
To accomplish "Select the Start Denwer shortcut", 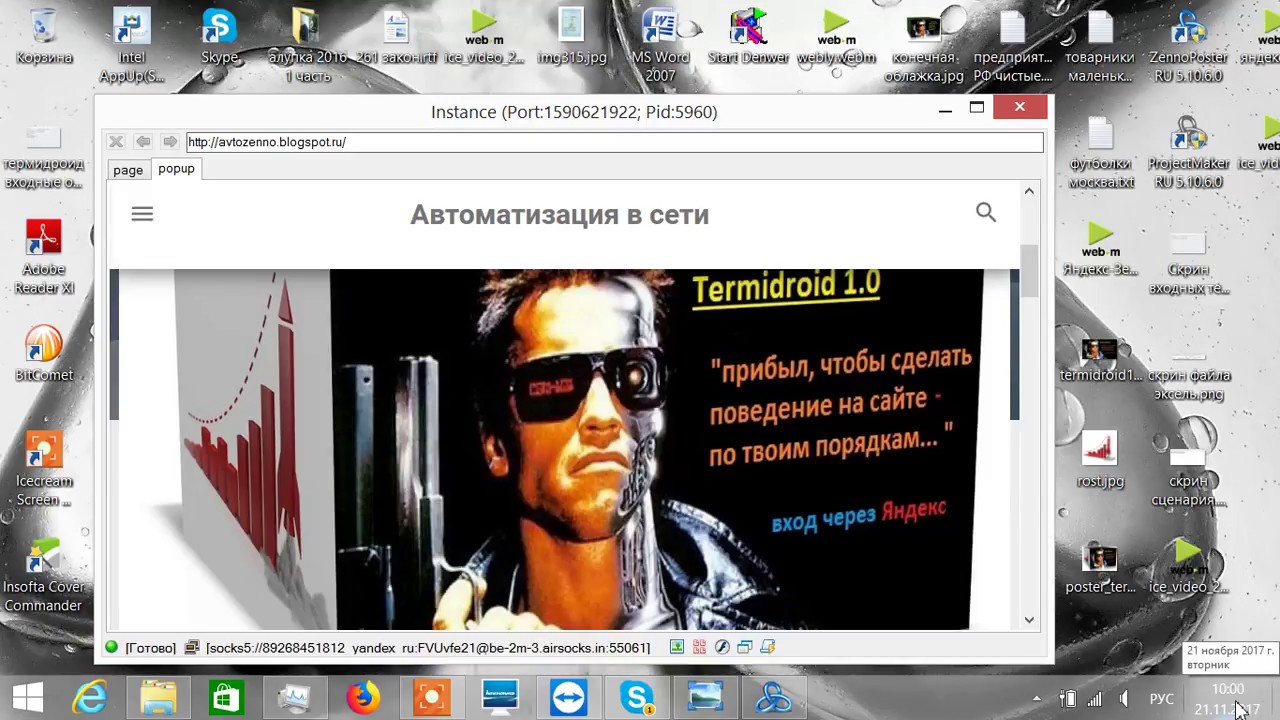I will click(x=748, y=37).
